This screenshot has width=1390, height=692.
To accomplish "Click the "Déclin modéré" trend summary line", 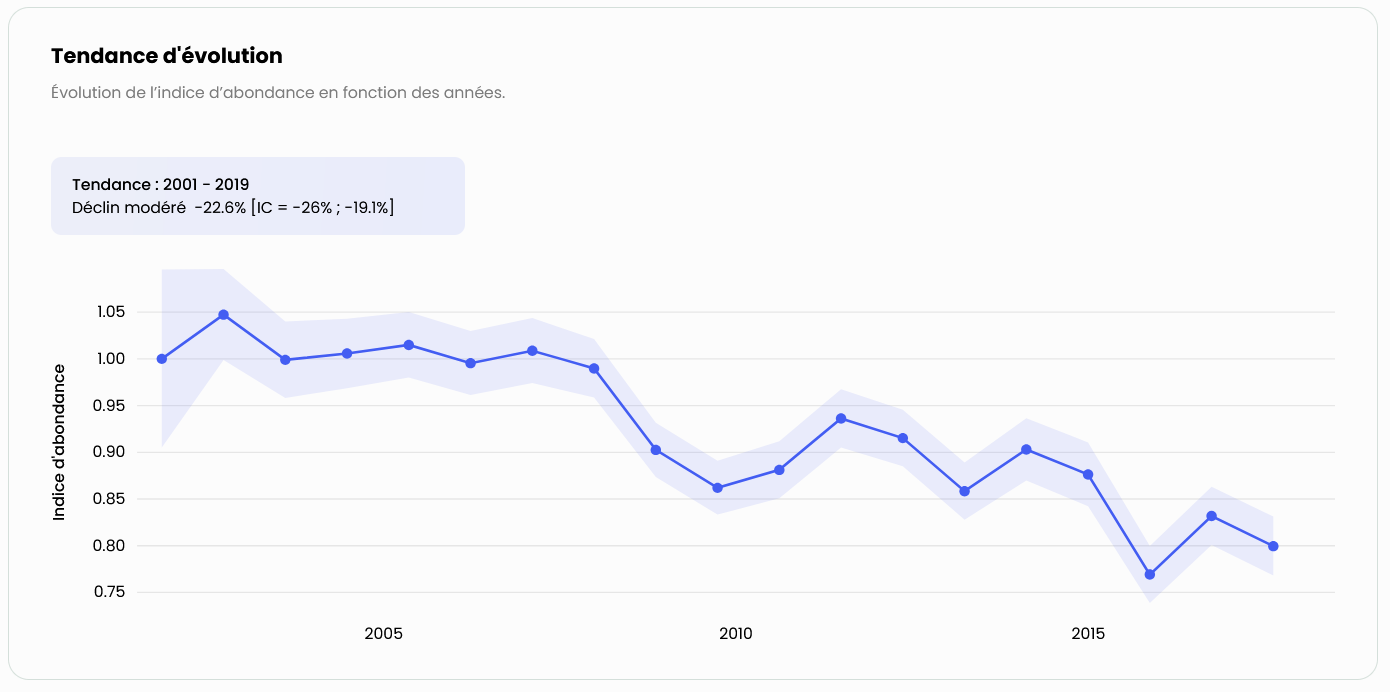I will (x=233, y=208).
